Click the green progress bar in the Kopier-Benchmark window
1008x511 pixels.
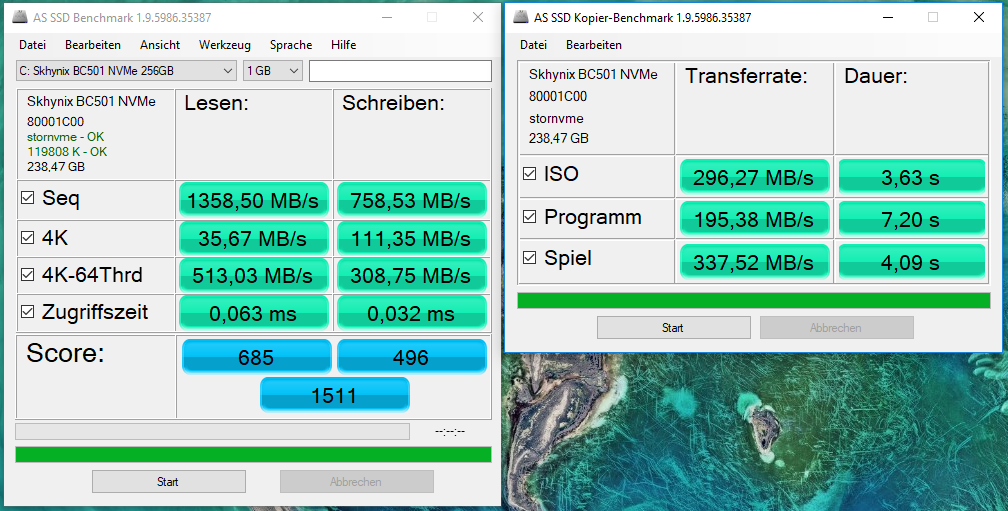pyautogui.click(x=753, y=300)
